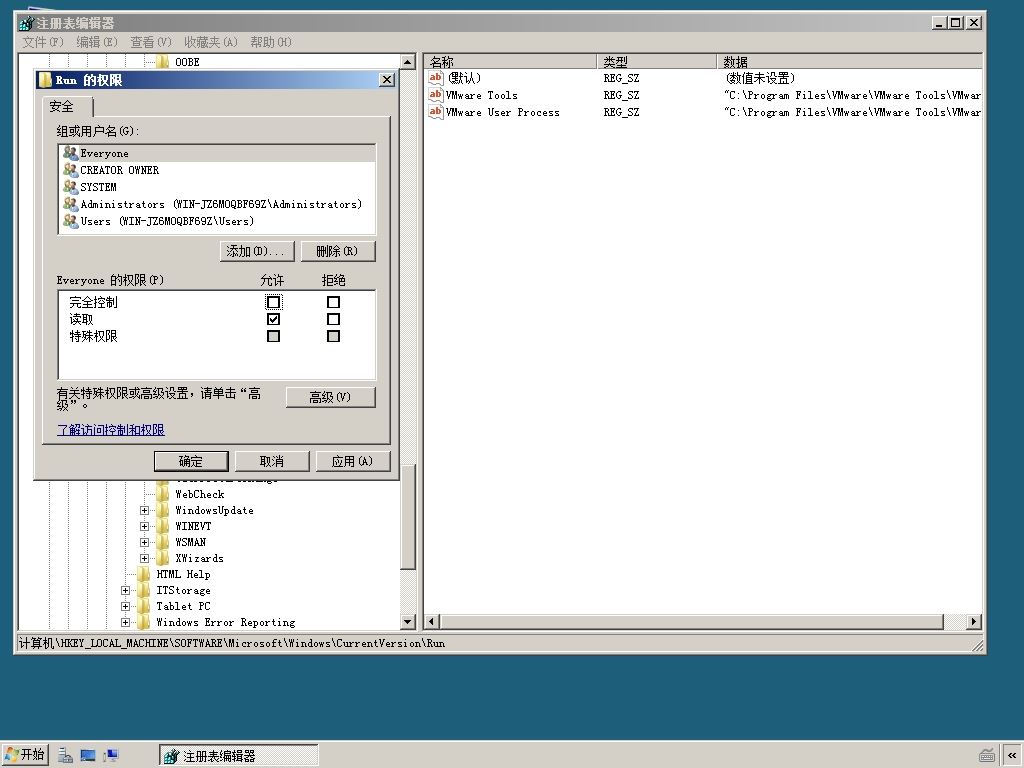
Task: Click allow 特殊权限 checkbox
Action: (x=273, y=336)
